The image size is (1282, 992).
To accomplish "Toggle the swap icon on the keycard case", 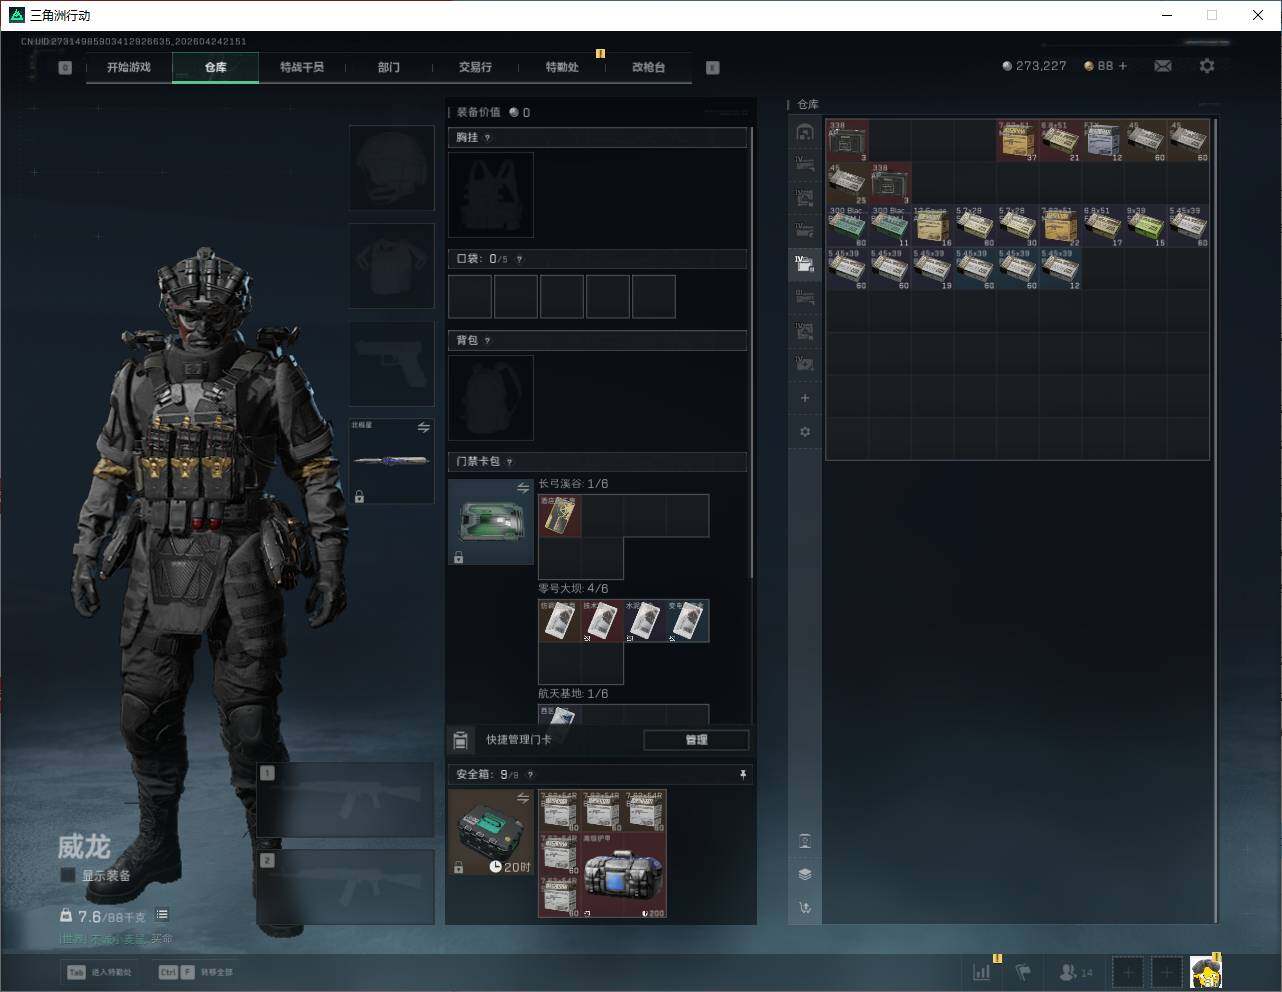I will (523, 488).
